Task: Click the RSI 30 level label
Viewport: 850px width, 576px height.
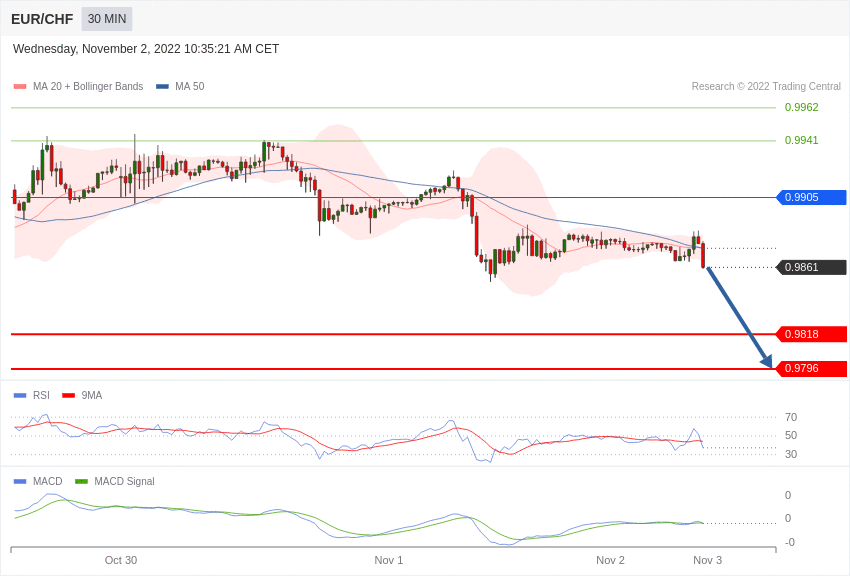Action: point(791,454)
